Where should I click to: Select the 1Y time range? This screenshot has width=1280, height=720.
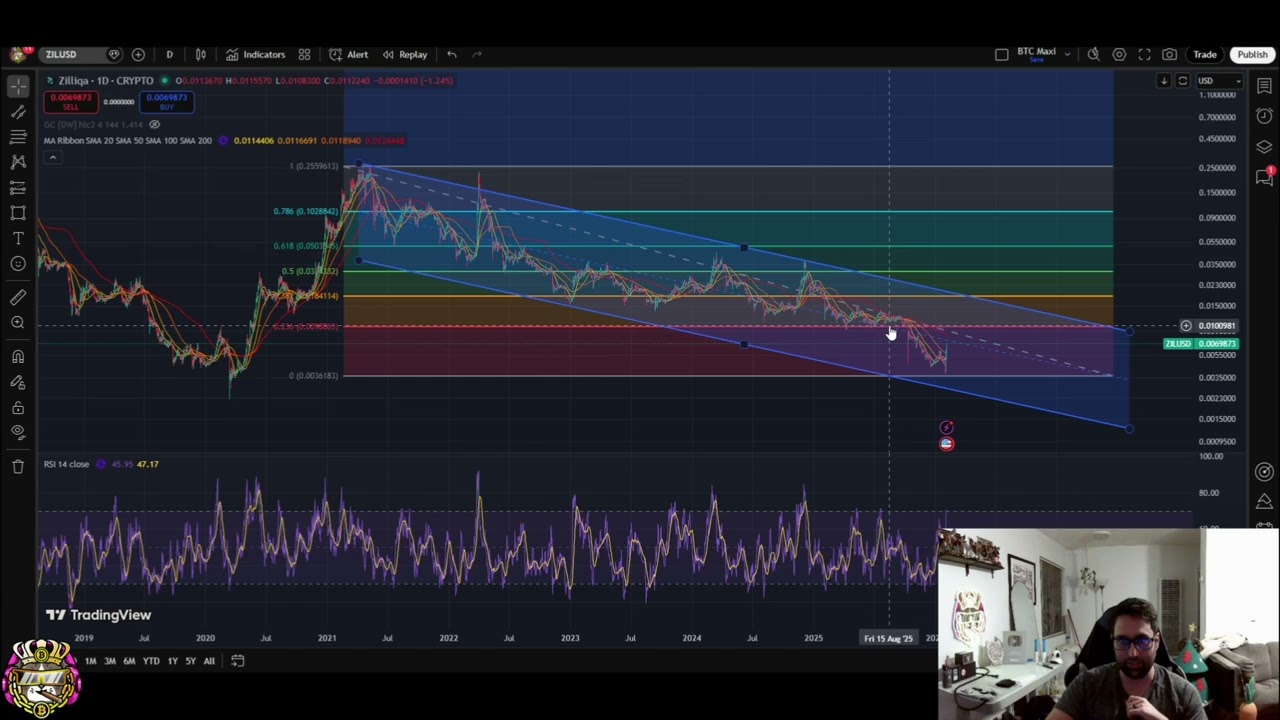coord(172,661)
